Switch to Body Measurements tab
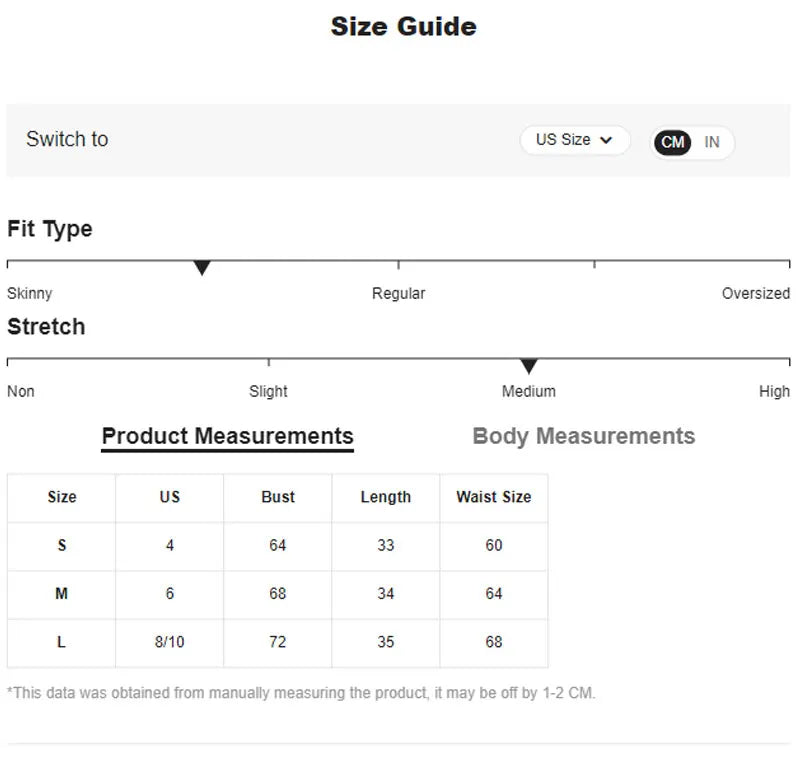 pos(583,436)
